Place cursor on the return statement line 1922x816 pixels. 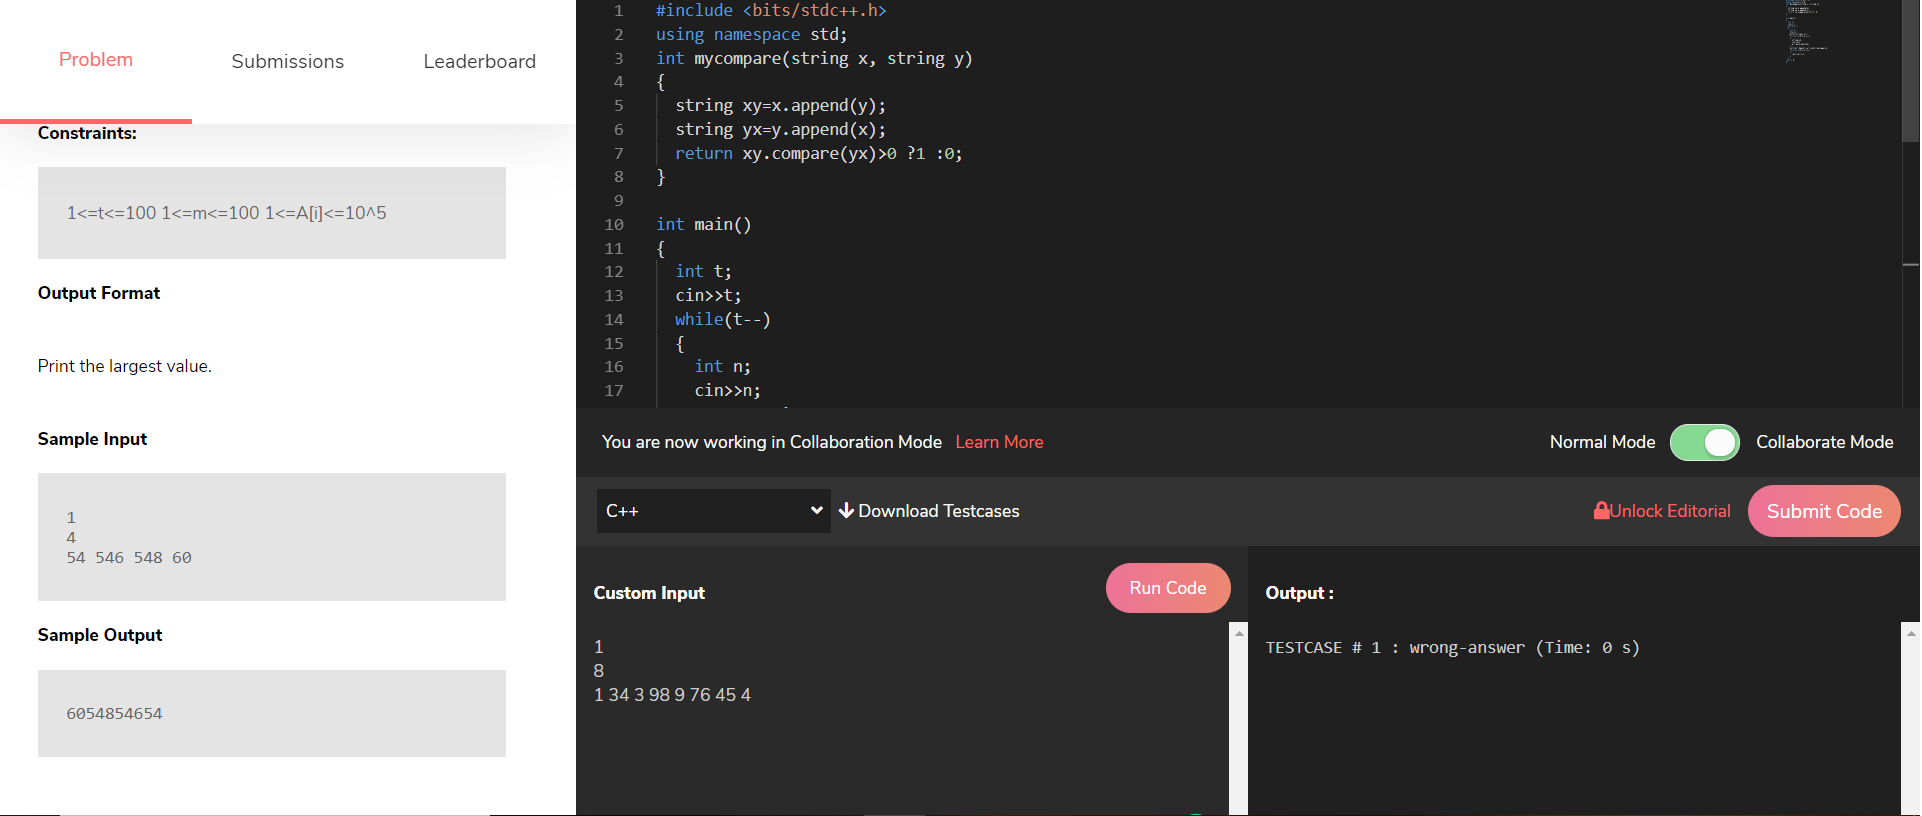(x=818, y=154)
